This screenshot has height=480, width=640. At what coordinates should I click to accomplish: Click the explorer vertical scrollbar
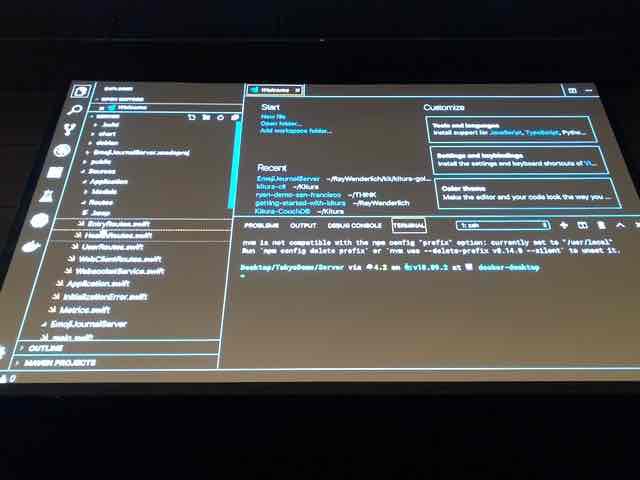click(x=233, y=164)
